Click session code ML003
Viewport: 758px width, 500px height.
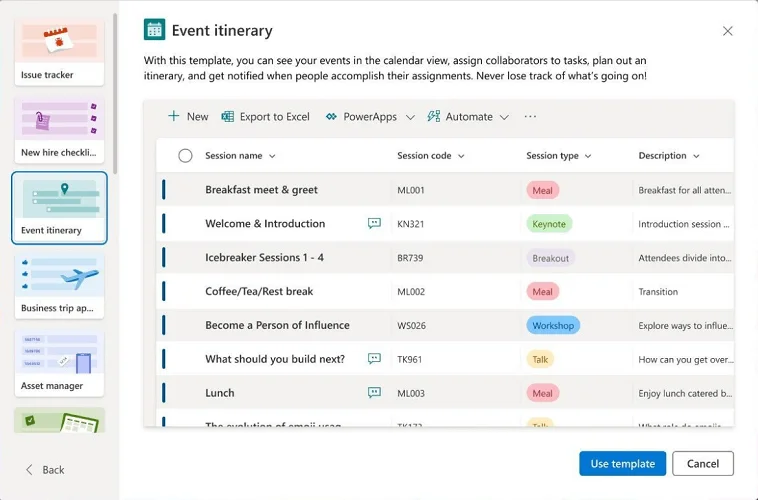[411, 393]
